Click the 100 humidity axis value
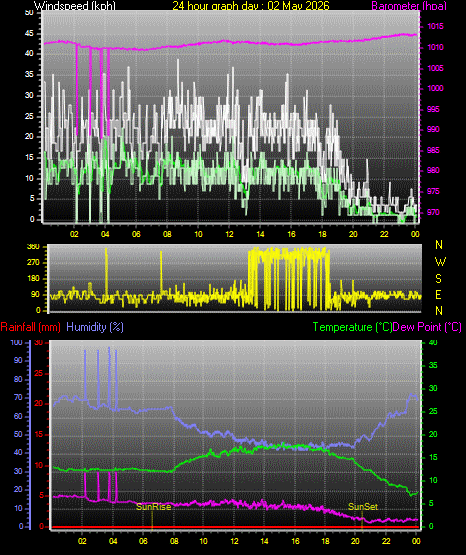This screenshot has height=555, width=466. pos(17,342)
